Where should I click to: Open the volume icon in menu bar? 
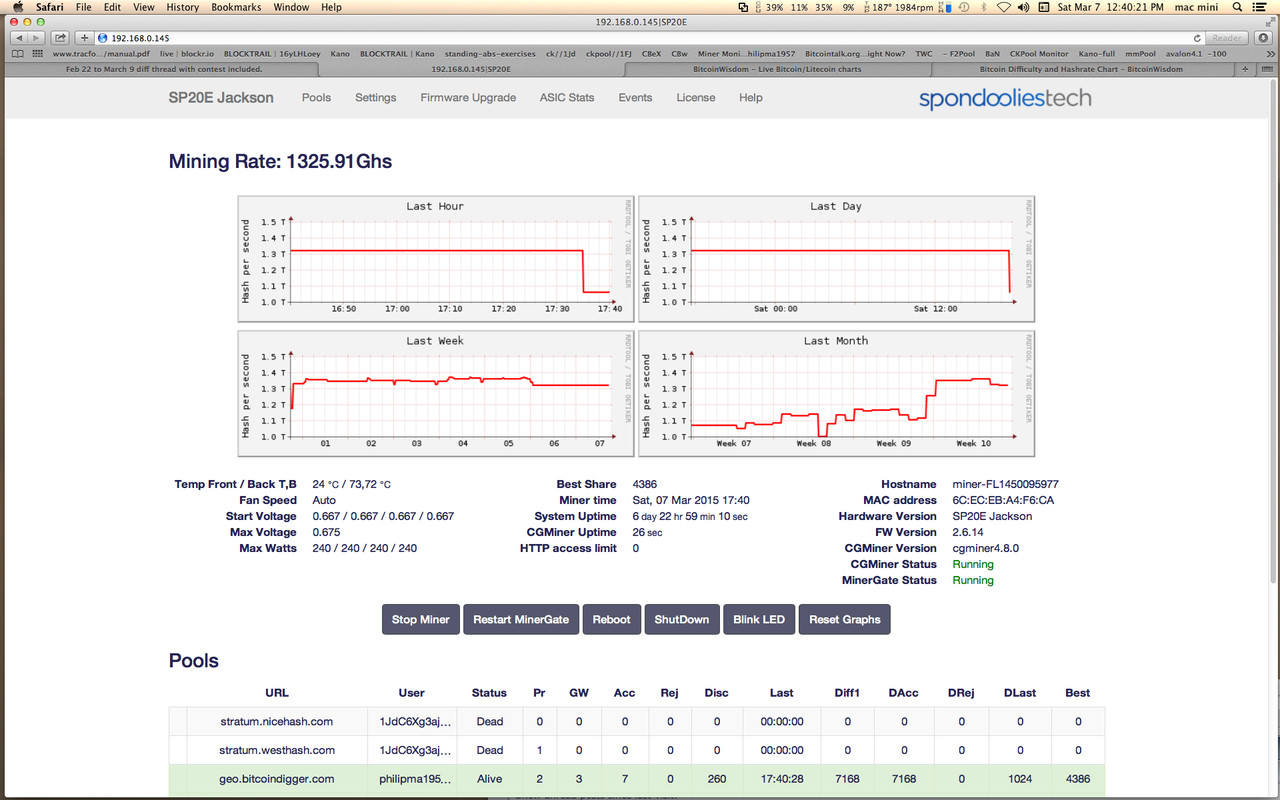click(1023, 7)
